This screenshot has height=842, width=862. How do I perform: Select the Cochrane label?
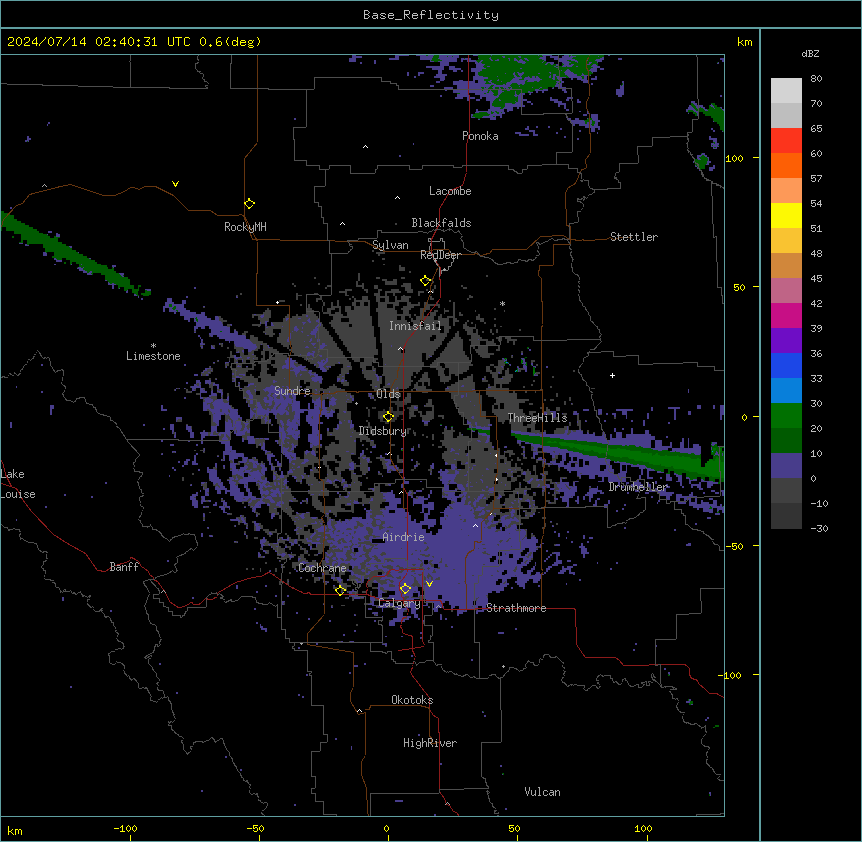click(x=322, y=568)
